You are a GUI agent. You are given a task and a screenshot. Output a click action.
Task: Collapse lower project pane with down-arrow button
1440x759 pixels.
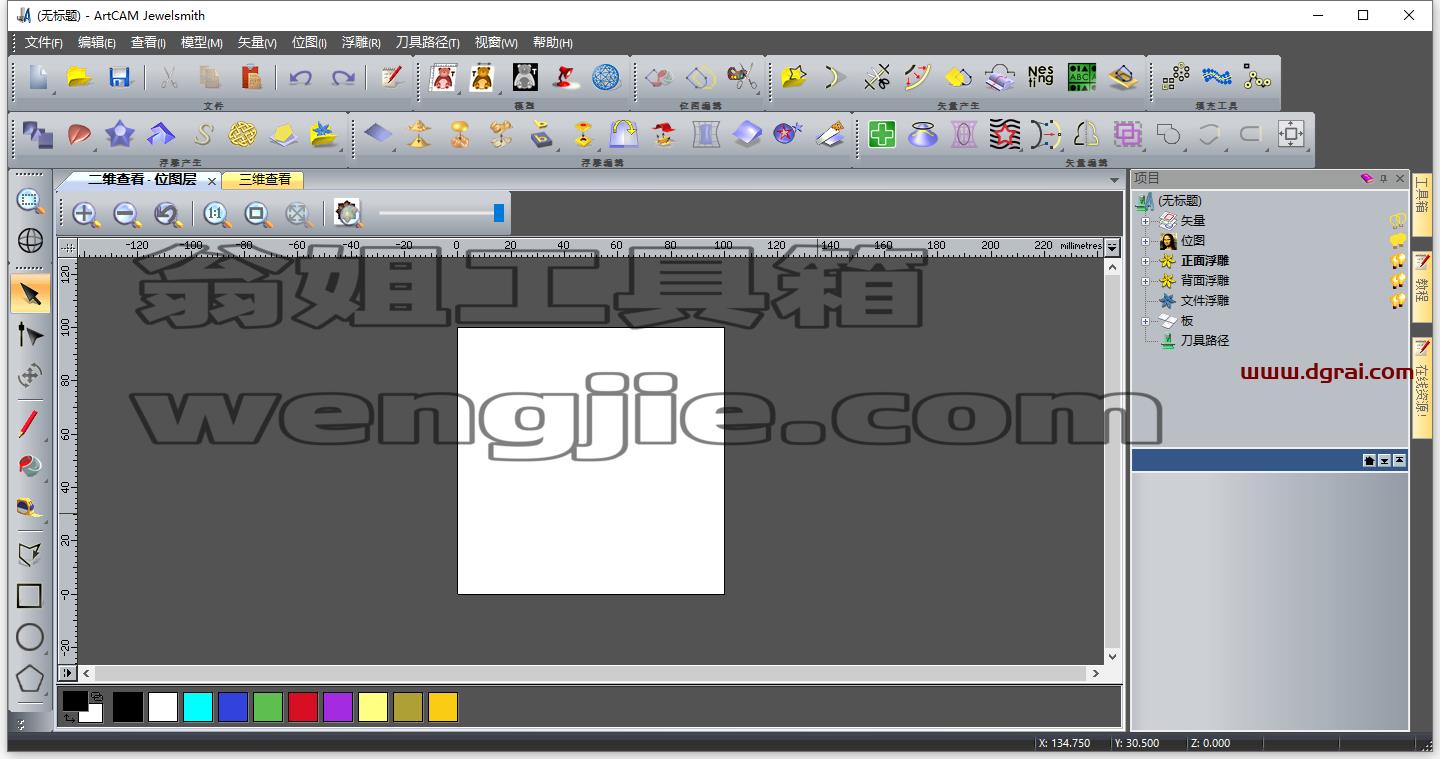coord(1384,460)
